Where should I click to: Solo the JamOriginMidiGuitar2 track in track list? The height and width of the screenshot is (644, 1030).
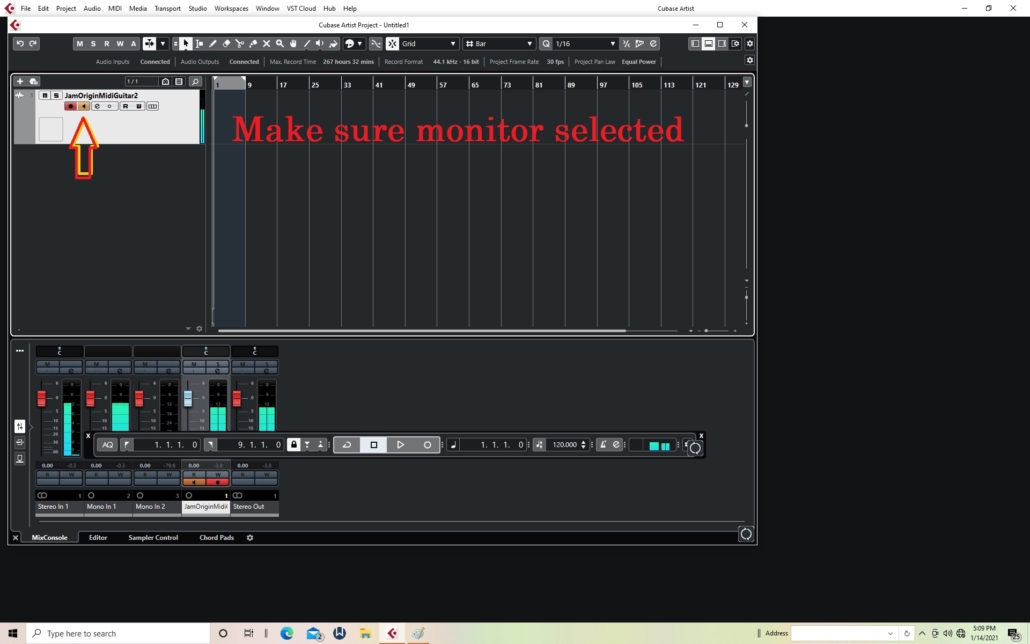tap(56, 95)
